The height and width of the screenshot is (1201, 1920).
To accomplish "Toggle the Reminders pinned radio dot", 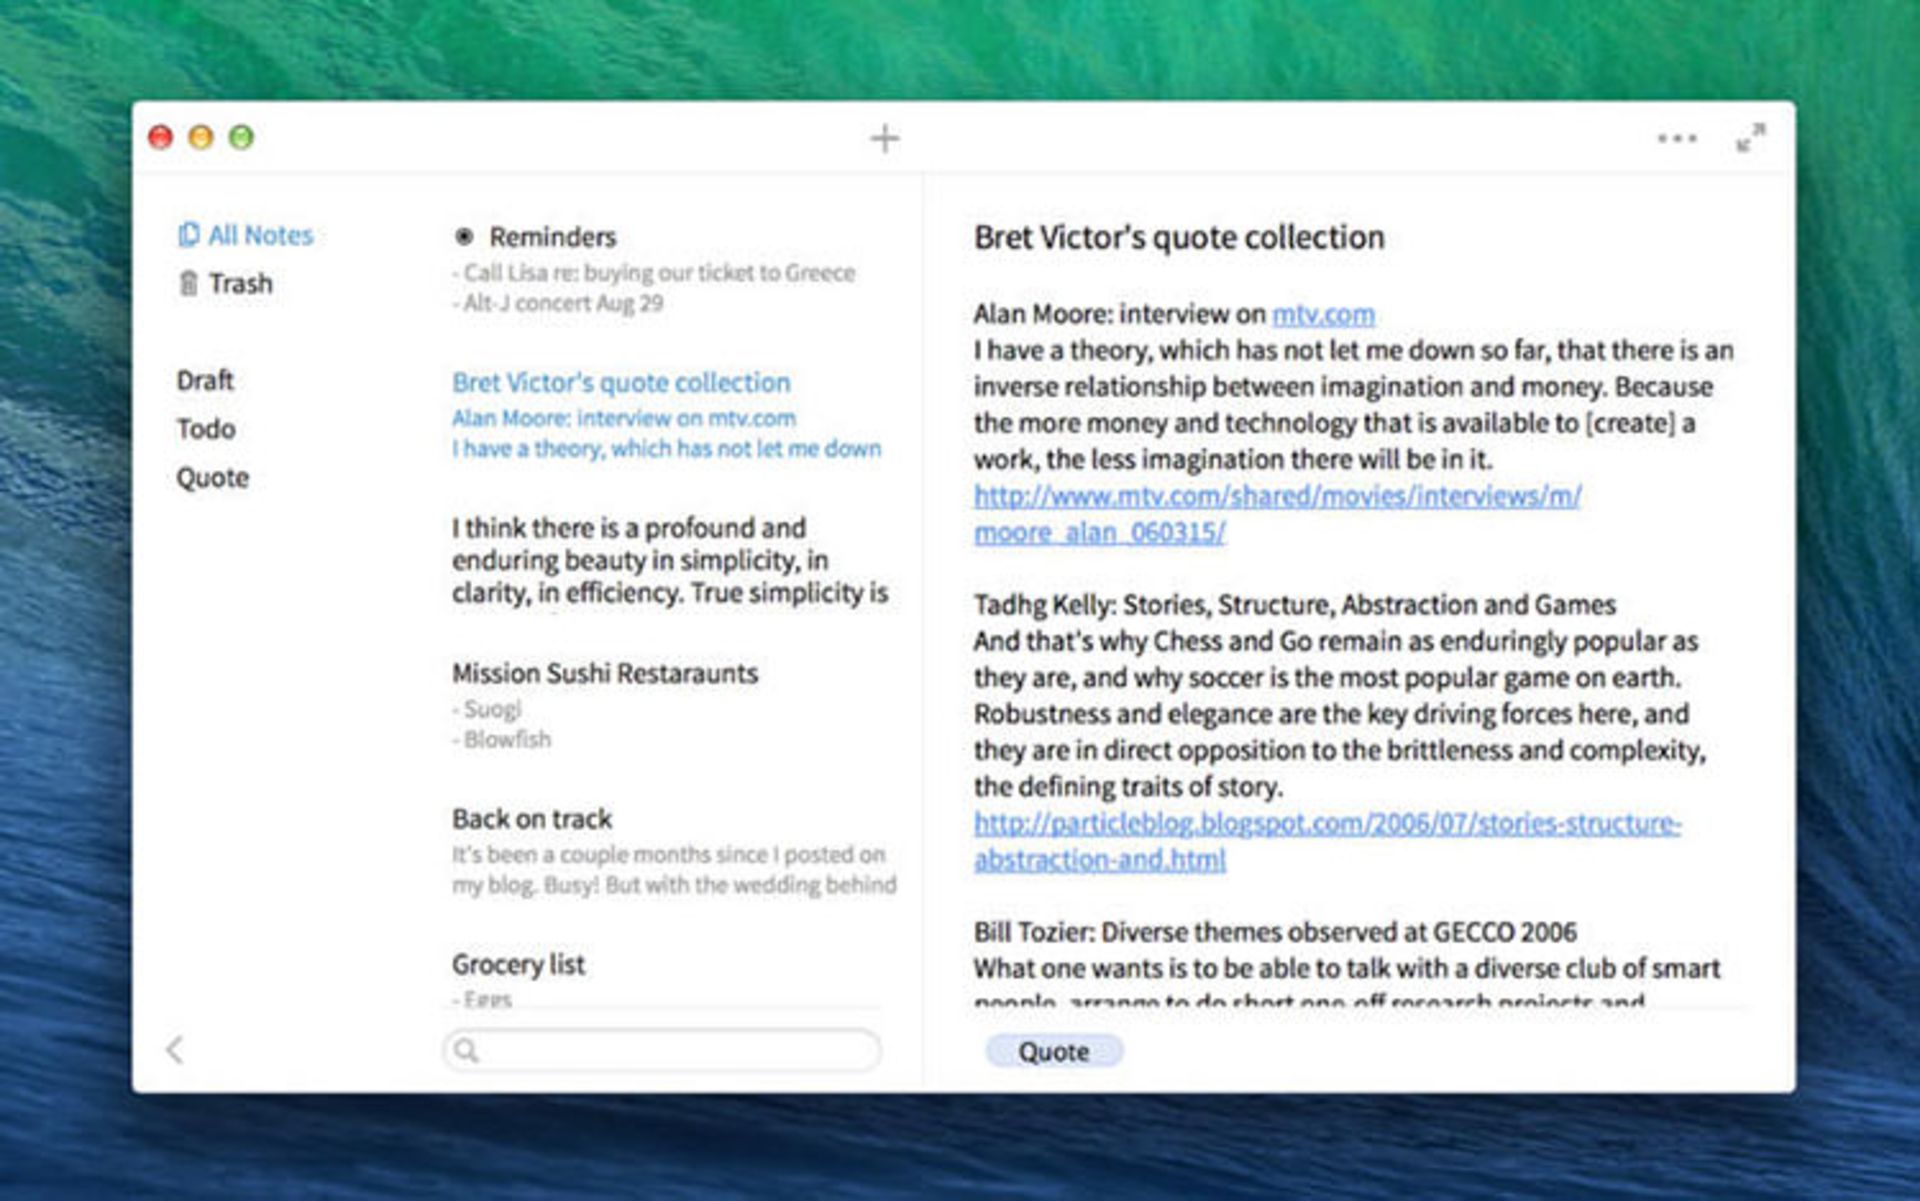I will tap(464, 237).
